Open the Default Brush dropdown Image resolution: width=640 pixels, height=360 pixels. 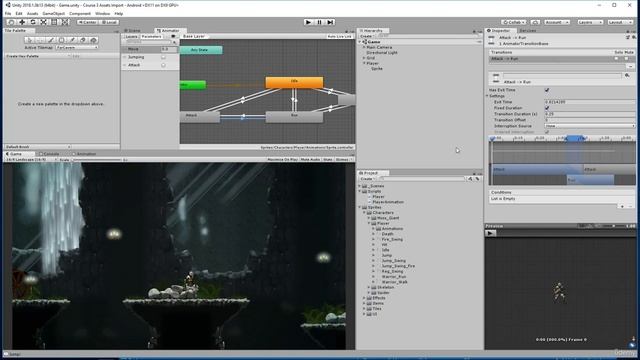point(38,147)
